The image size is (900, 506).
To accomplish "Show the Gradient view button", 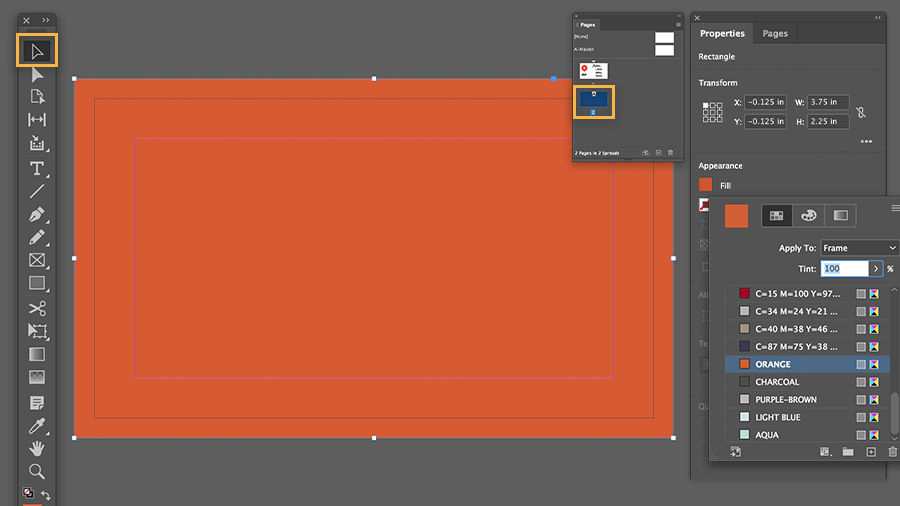I will click(840, 216).
